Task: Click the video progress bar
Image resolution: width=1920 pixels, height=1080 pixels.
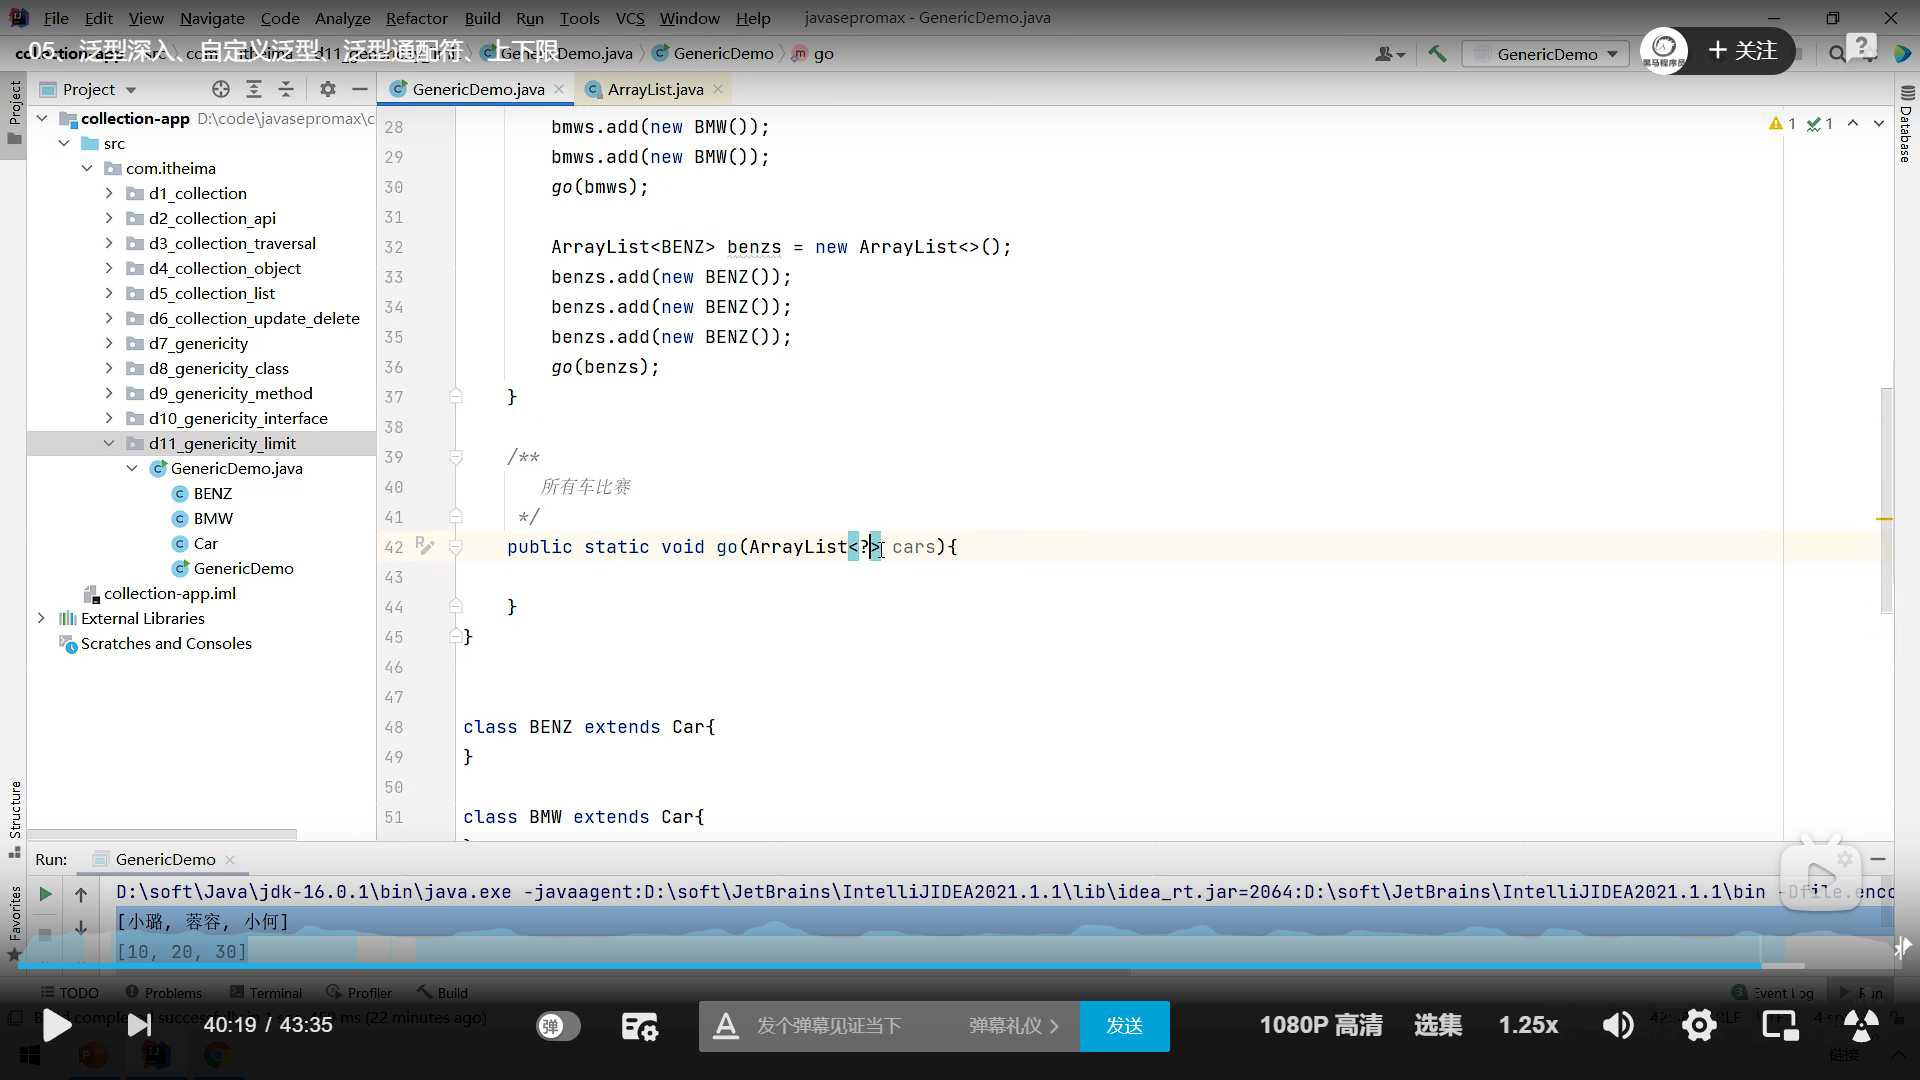Action: pos(900,966)
